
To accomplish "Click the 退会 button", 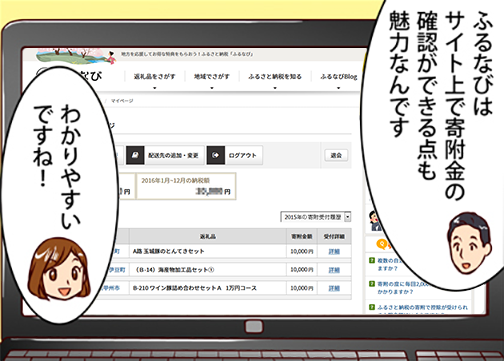I will 336,155.
